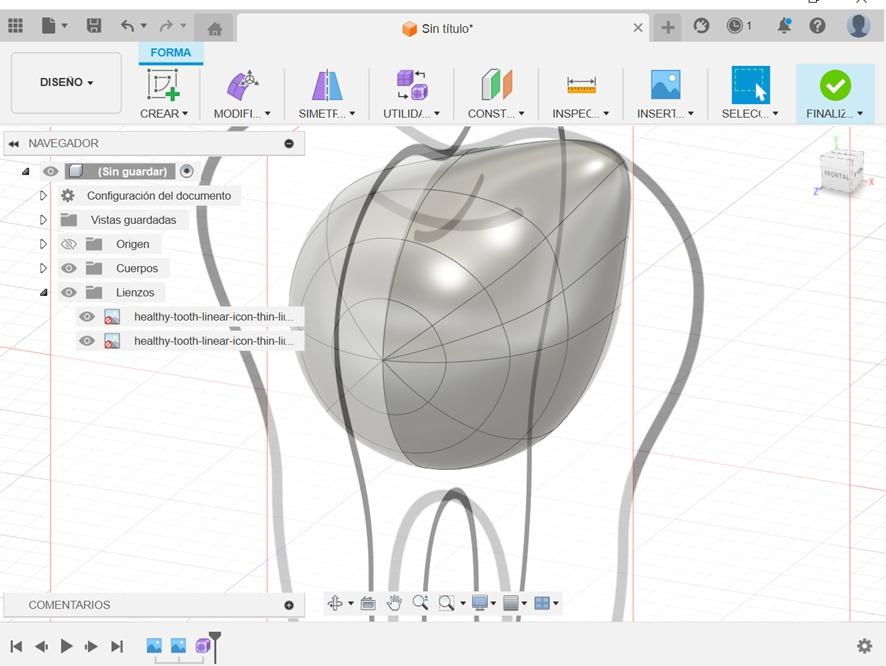Image resolution: width=886 pixels, height=666 pixels.
Task: Jump to timeline end
Action: (117, 646)
